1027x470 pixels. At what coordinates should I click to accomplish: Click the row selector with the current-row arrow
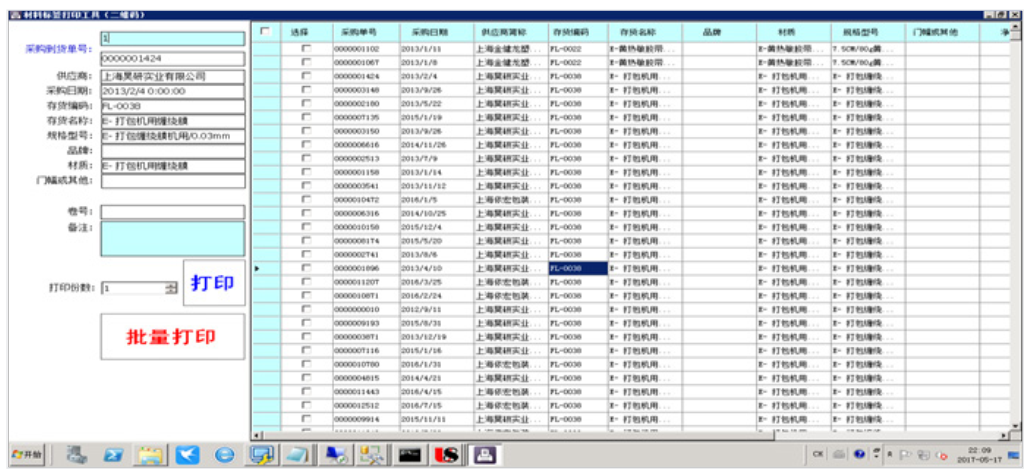click(x=266, y=268)
